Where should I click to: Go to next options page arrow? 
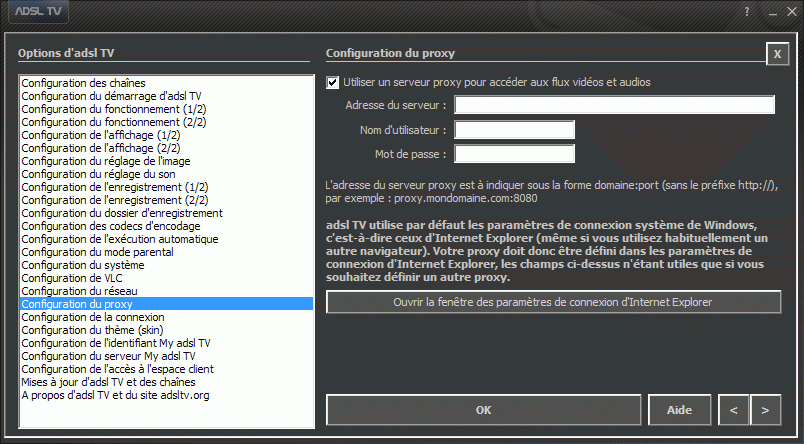[766, 410]
